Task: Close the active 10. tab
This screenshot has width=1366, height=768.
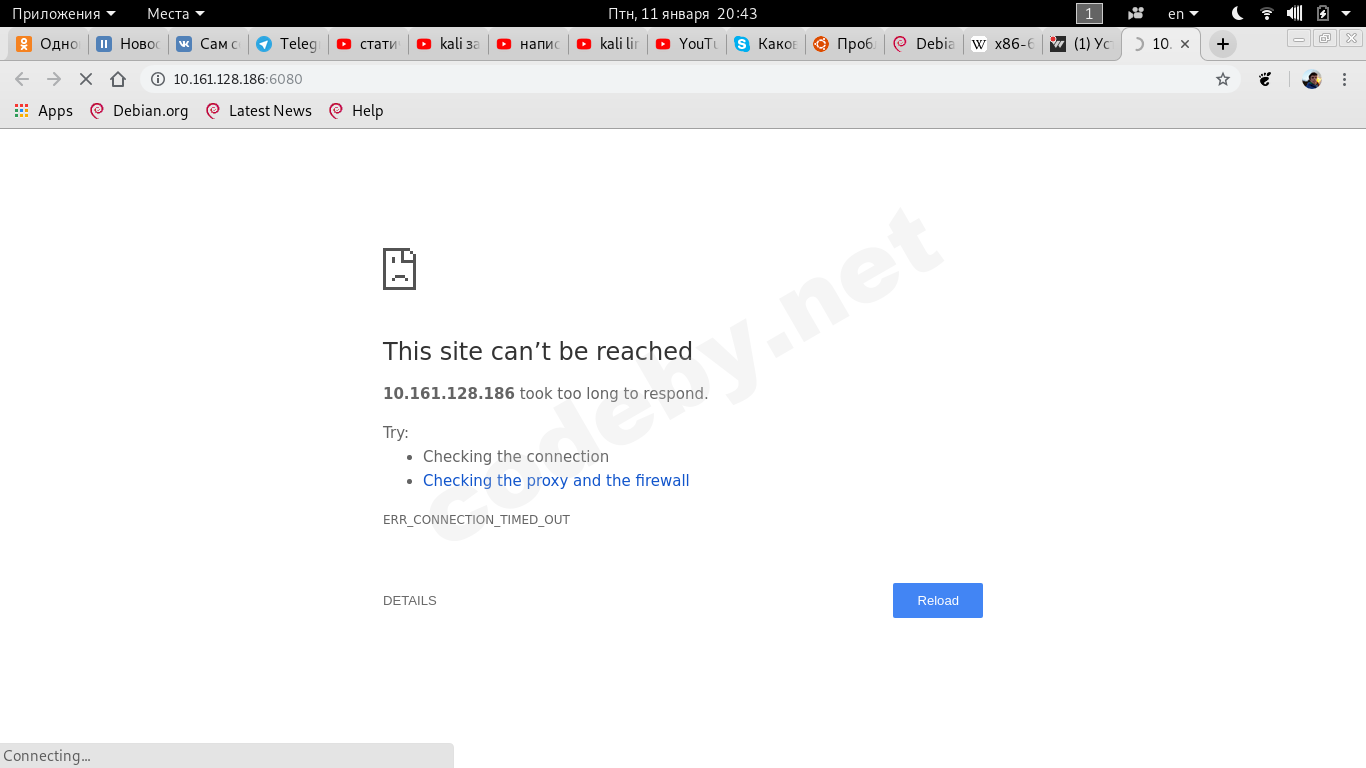Action: click(1185, 44)
